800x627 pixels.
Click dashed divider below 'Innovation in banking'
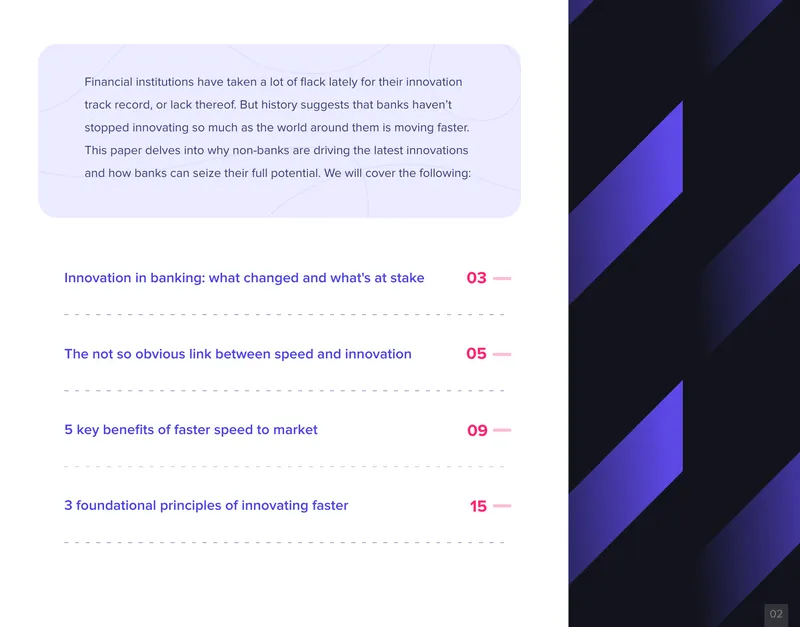284,315
